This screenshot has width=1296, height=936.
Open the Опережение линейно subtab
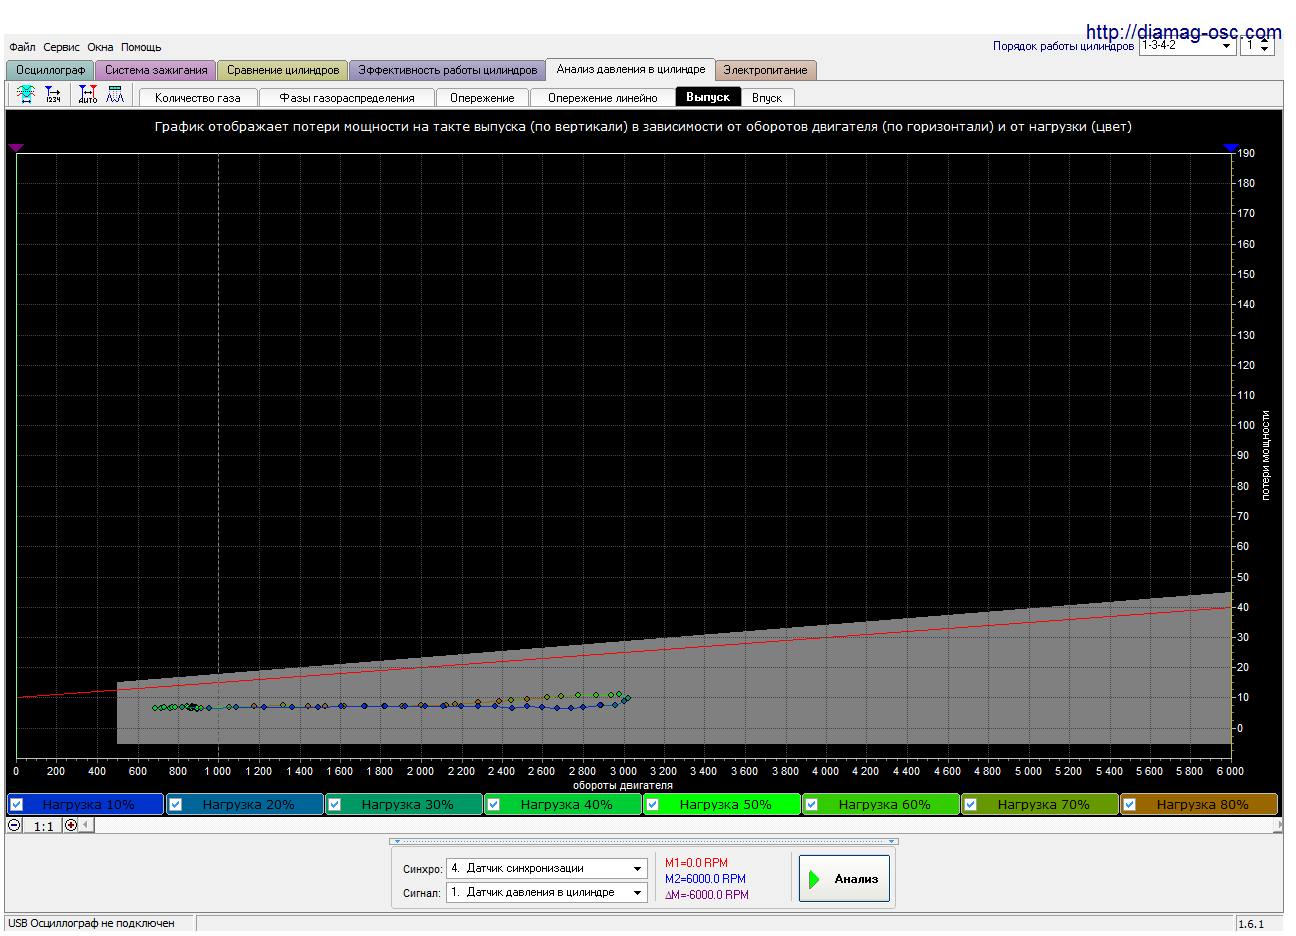pos(603,98)
